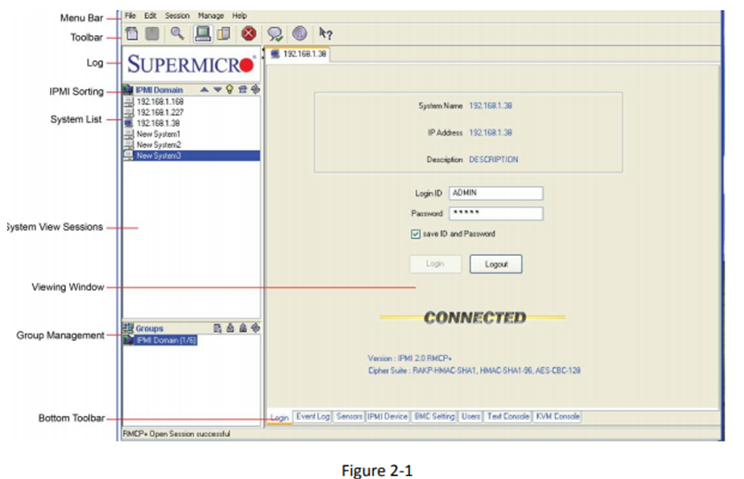Click the light bulb icon in IPMI Domain header
The height and width of the screenshot is (479, 744).
click(x=230, y=90)
